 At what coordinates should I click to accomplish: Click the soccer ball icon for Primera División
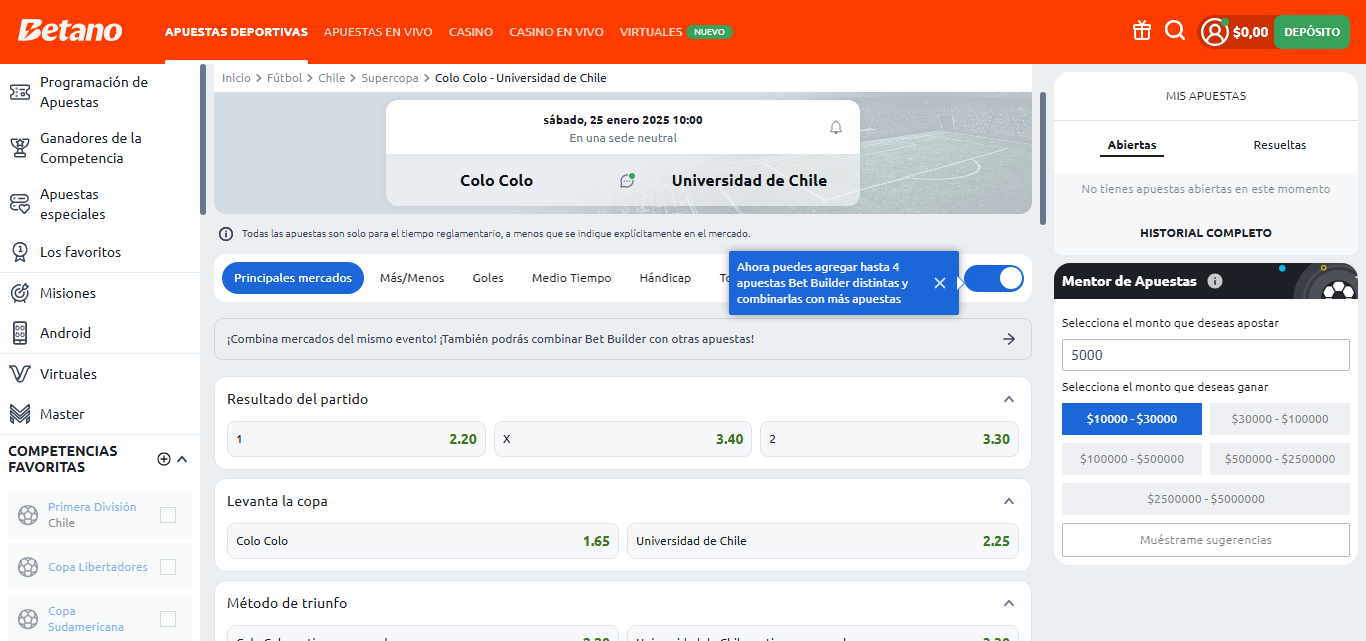click(28, 515)
